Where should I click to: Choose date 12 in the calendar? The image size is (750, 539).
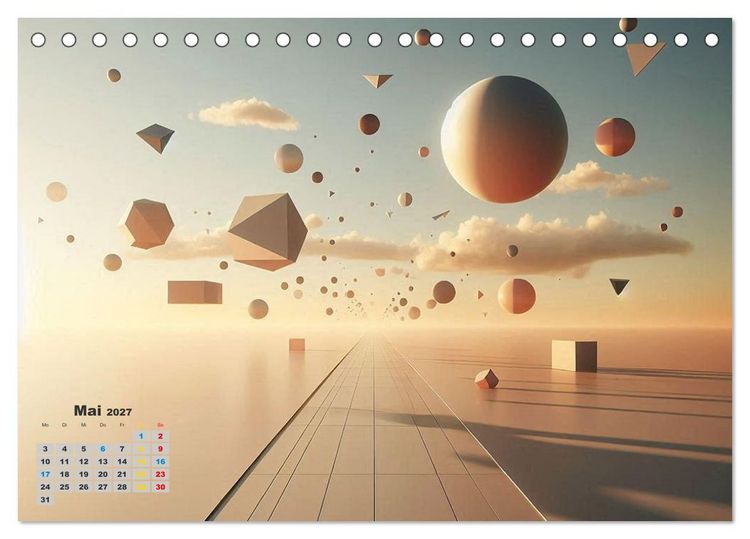tap(84, 462)
